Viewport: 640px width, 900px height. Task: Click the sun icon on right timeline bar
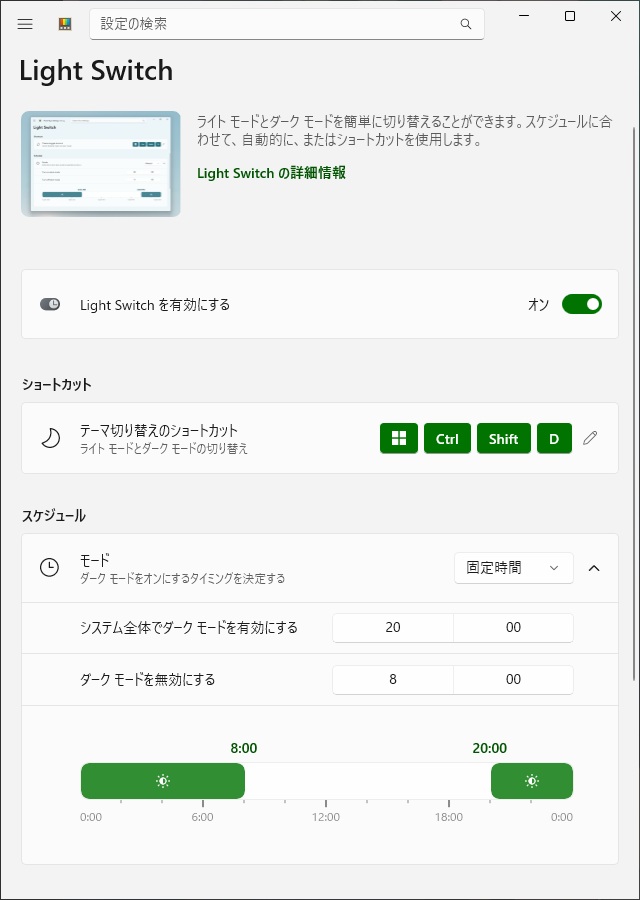click(532, 781)
